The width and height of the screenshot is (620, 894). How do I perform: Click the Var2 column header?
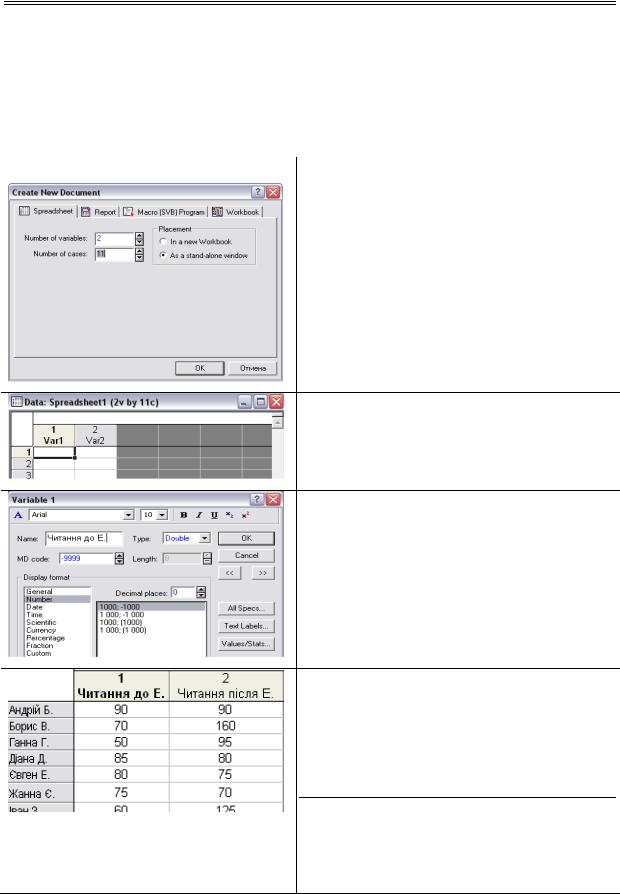click(x=95, y=435)
